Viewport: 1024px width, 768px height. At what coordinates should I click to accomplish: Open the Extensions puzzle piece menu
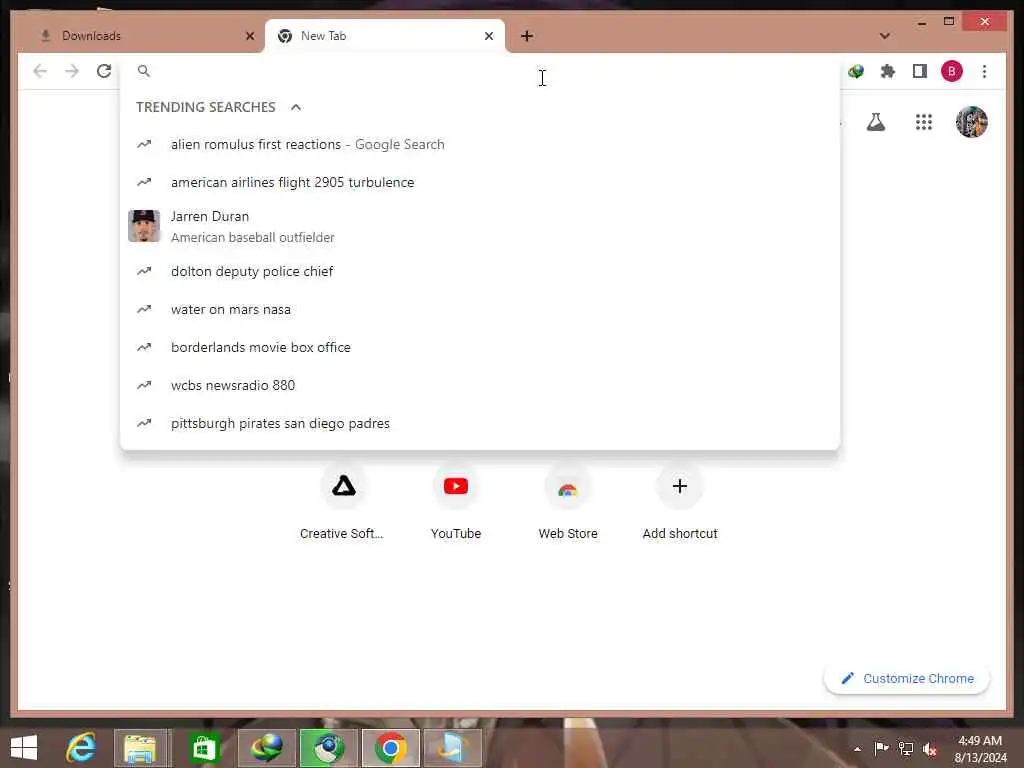click(x=888, y=71)
